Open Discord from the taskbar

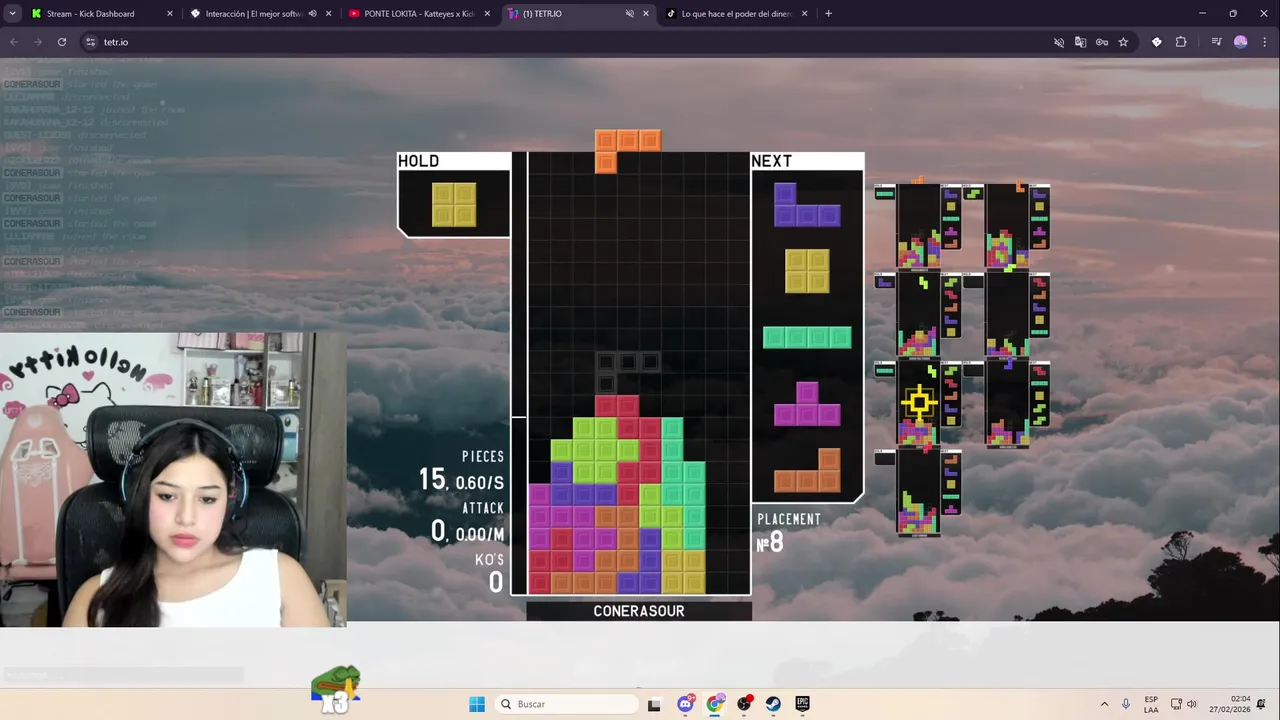[x=685, y=704]
